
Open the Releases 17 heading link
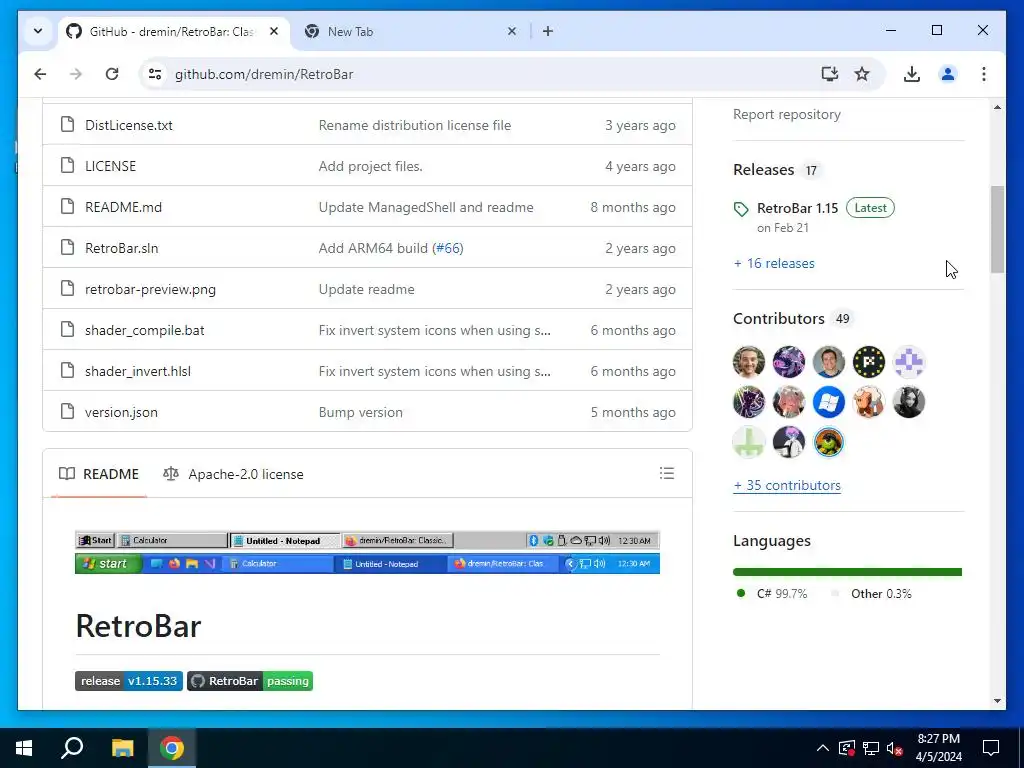[x=777, y=170]
